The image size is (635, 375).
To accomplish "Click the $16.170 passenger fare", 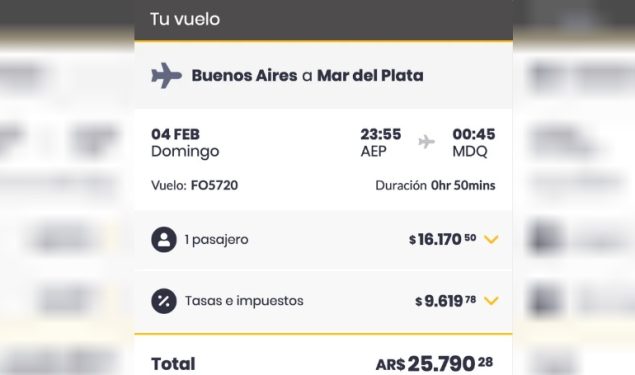I will coord(443,239).
